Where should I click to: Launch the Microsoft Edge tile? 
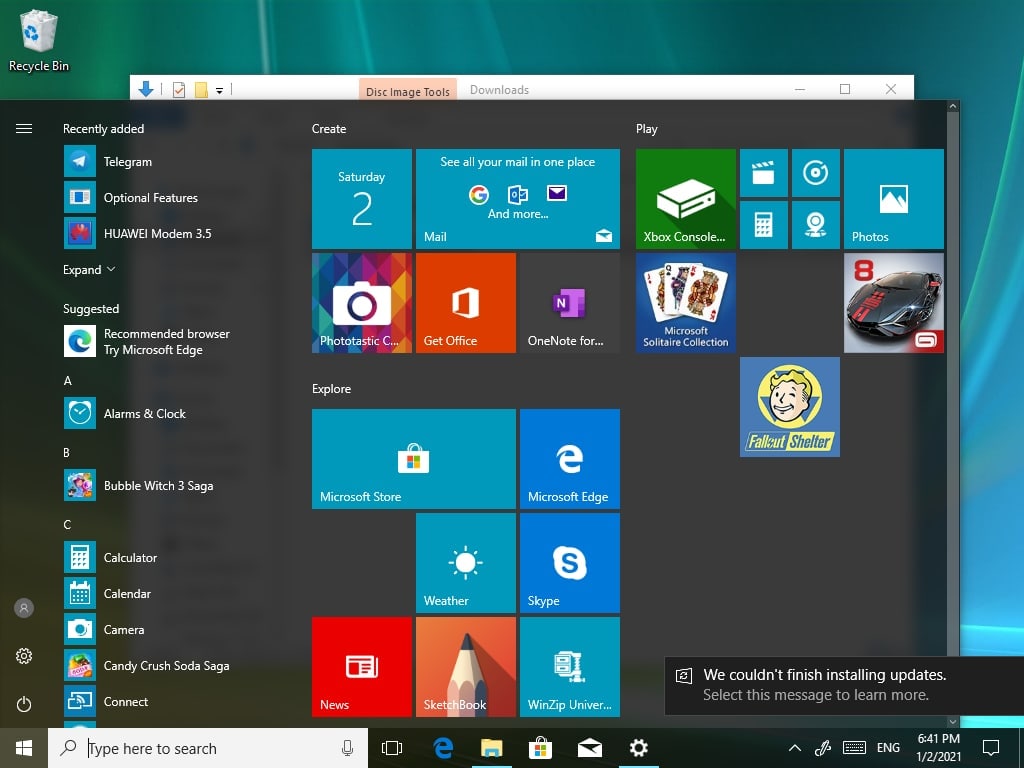click(x=569, y=459)
